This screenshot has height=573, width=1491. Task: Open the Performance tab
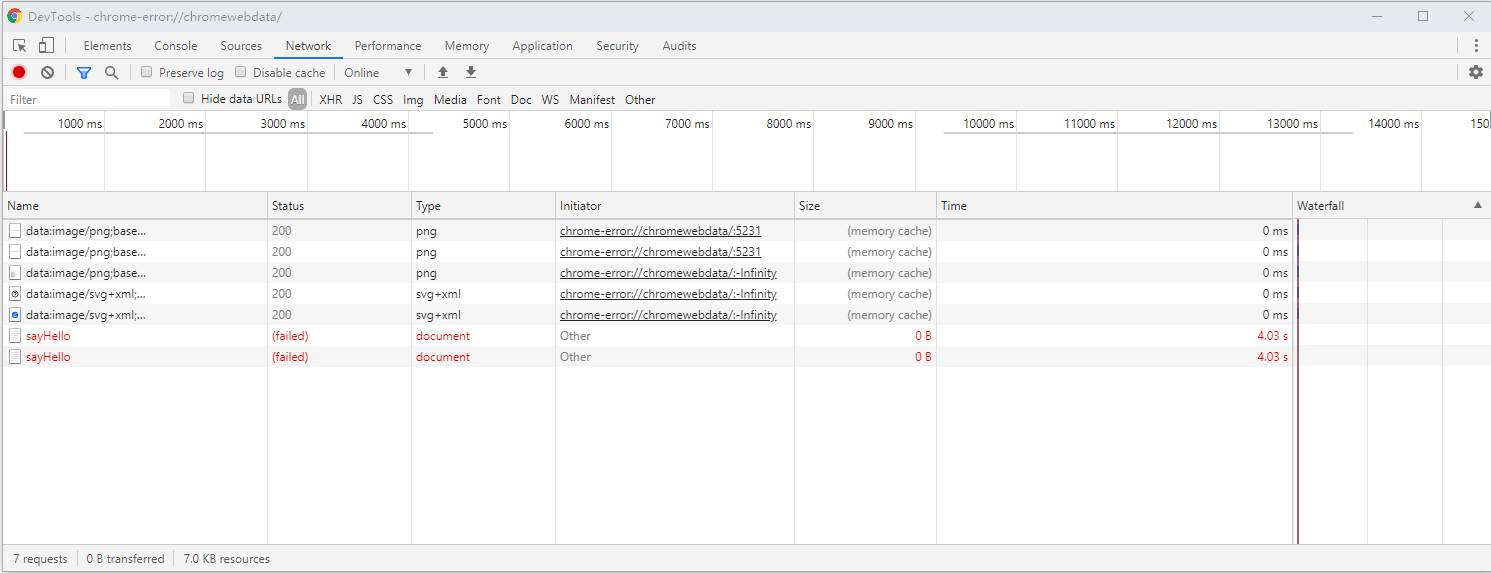pos(388,46)
